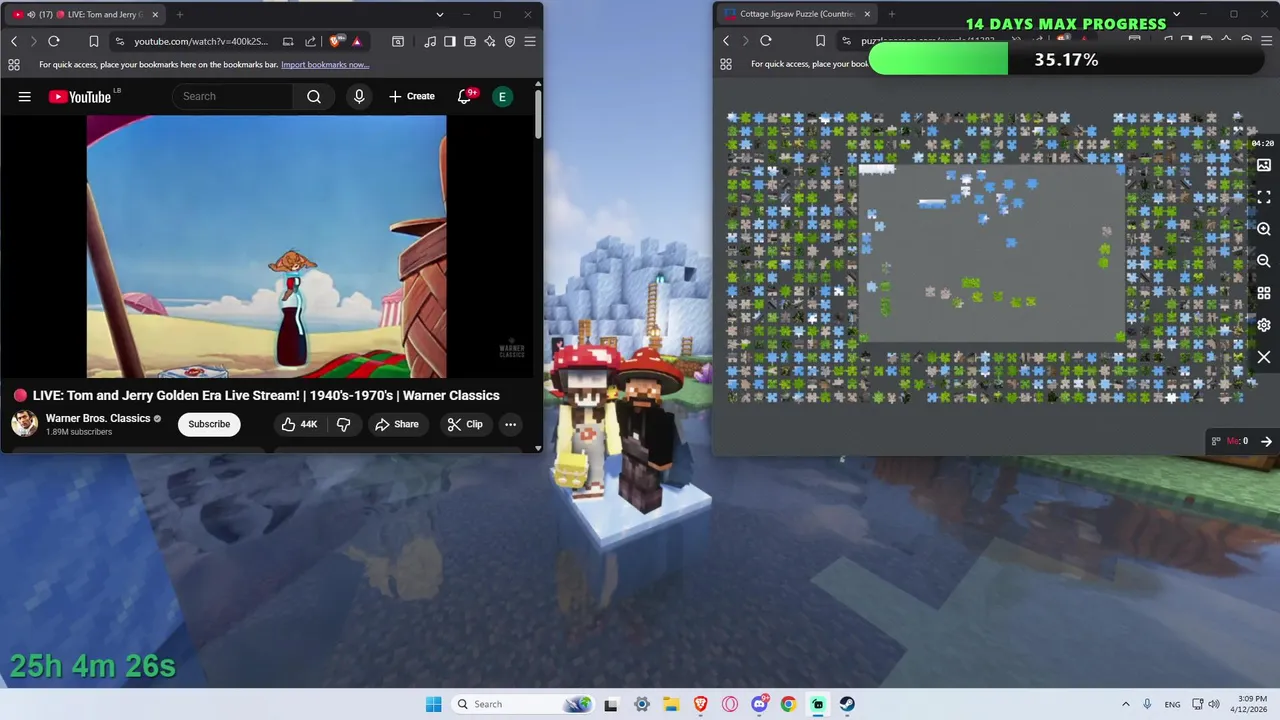Go back in the puzzle browser window
Screen dimensions: 1280x720
(x=726, y=41)
